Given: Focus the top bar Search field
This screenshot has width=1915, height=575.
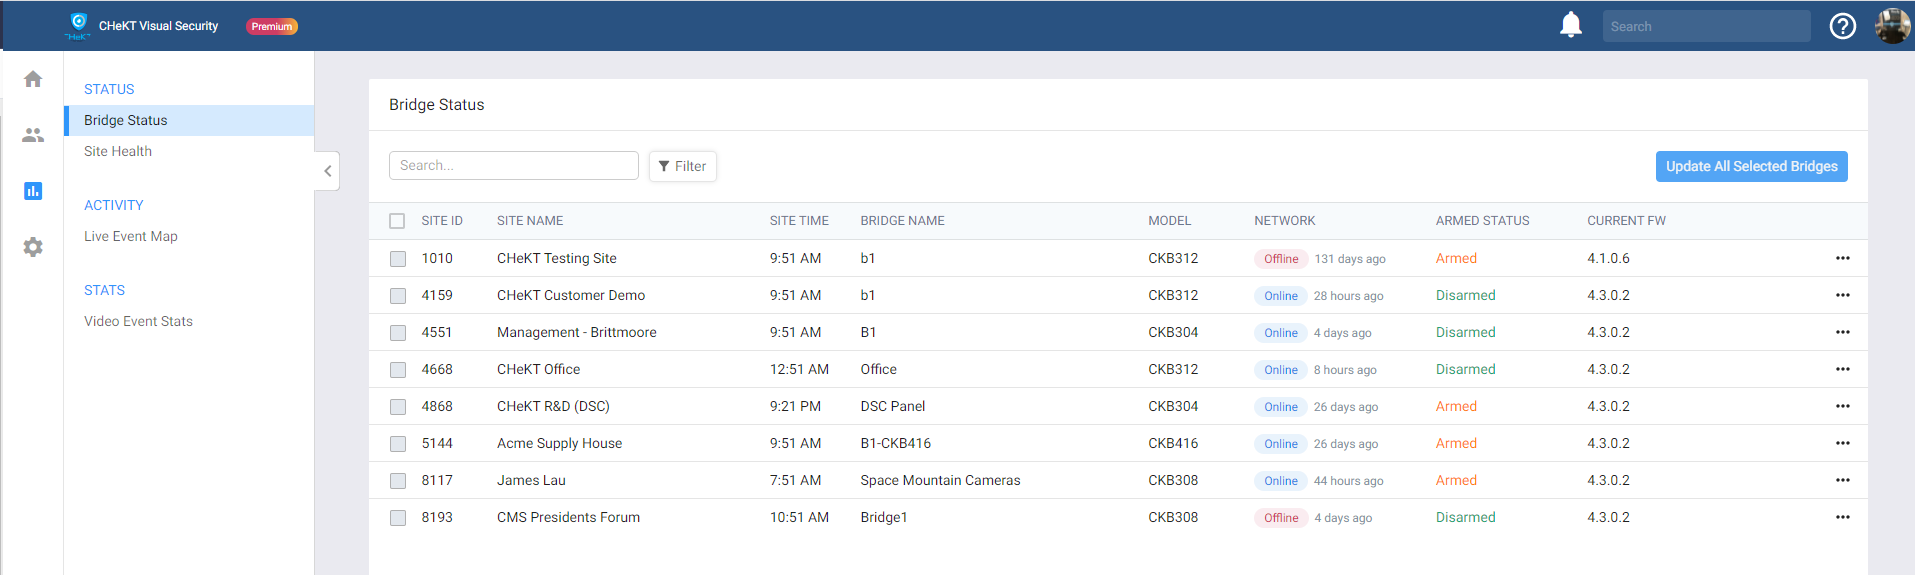Looking at the screenshot, I should 1706,26.
